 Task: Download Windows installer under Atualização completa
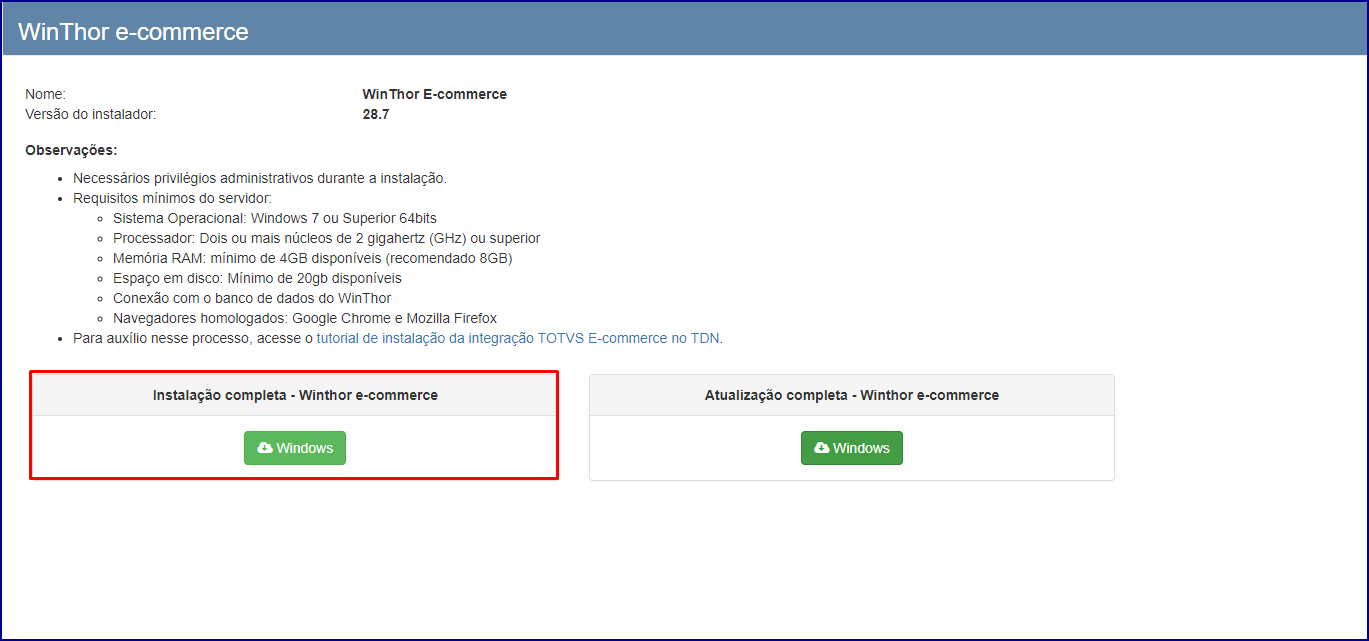click(851, 448)
